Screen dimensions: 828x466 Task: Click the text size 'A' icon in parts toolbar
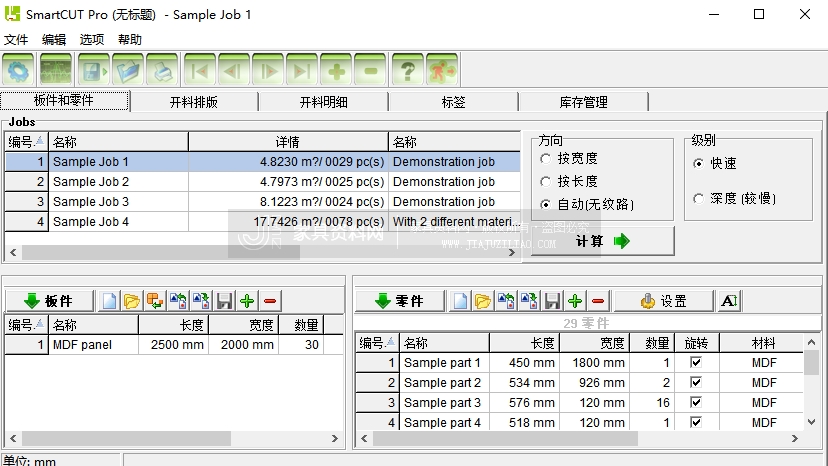[729, 301]
